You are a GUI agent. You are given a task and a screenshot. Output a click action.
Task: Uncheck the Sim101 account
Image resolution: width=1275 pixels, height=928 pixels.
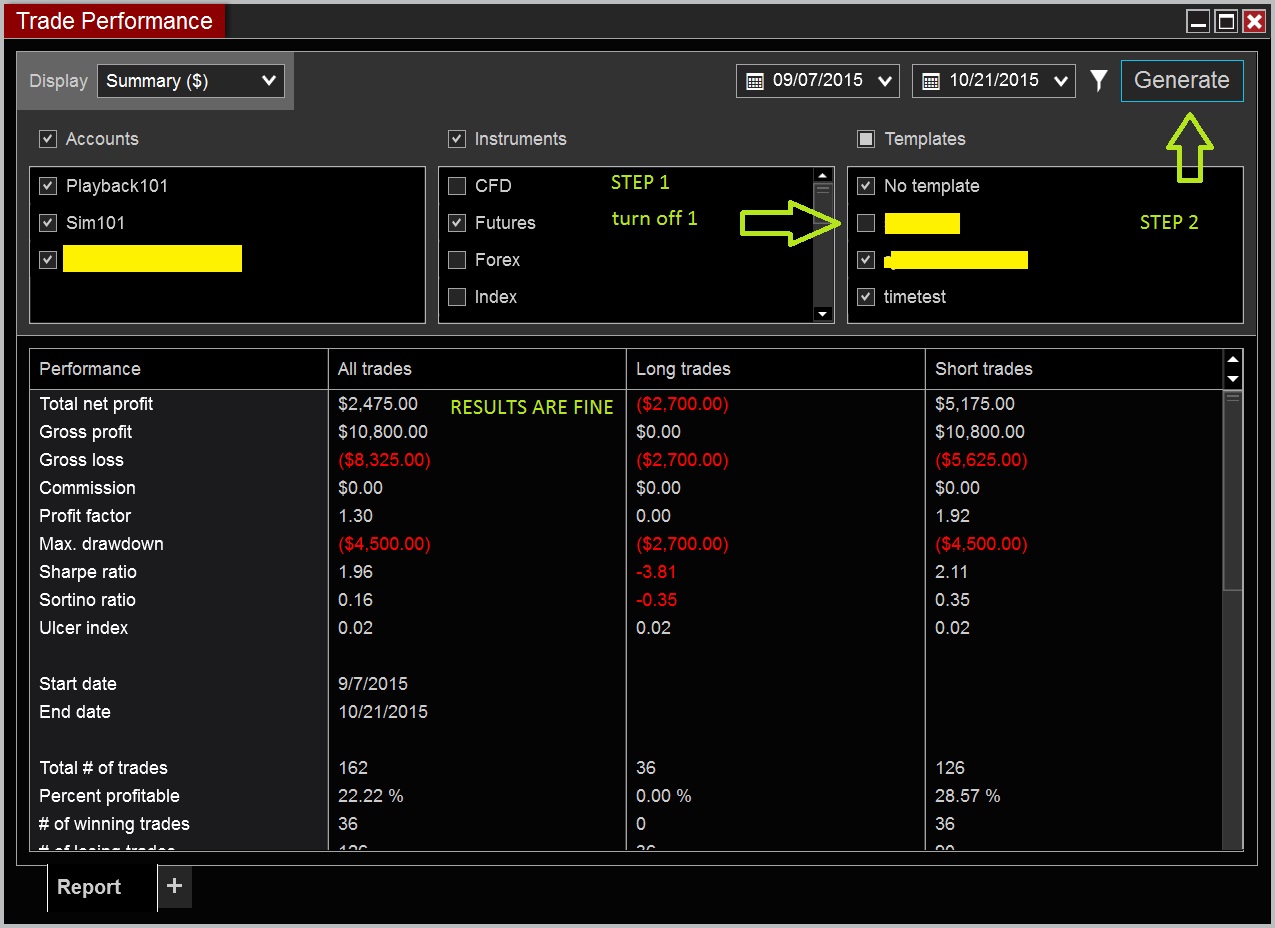click(x=47, y=223)
